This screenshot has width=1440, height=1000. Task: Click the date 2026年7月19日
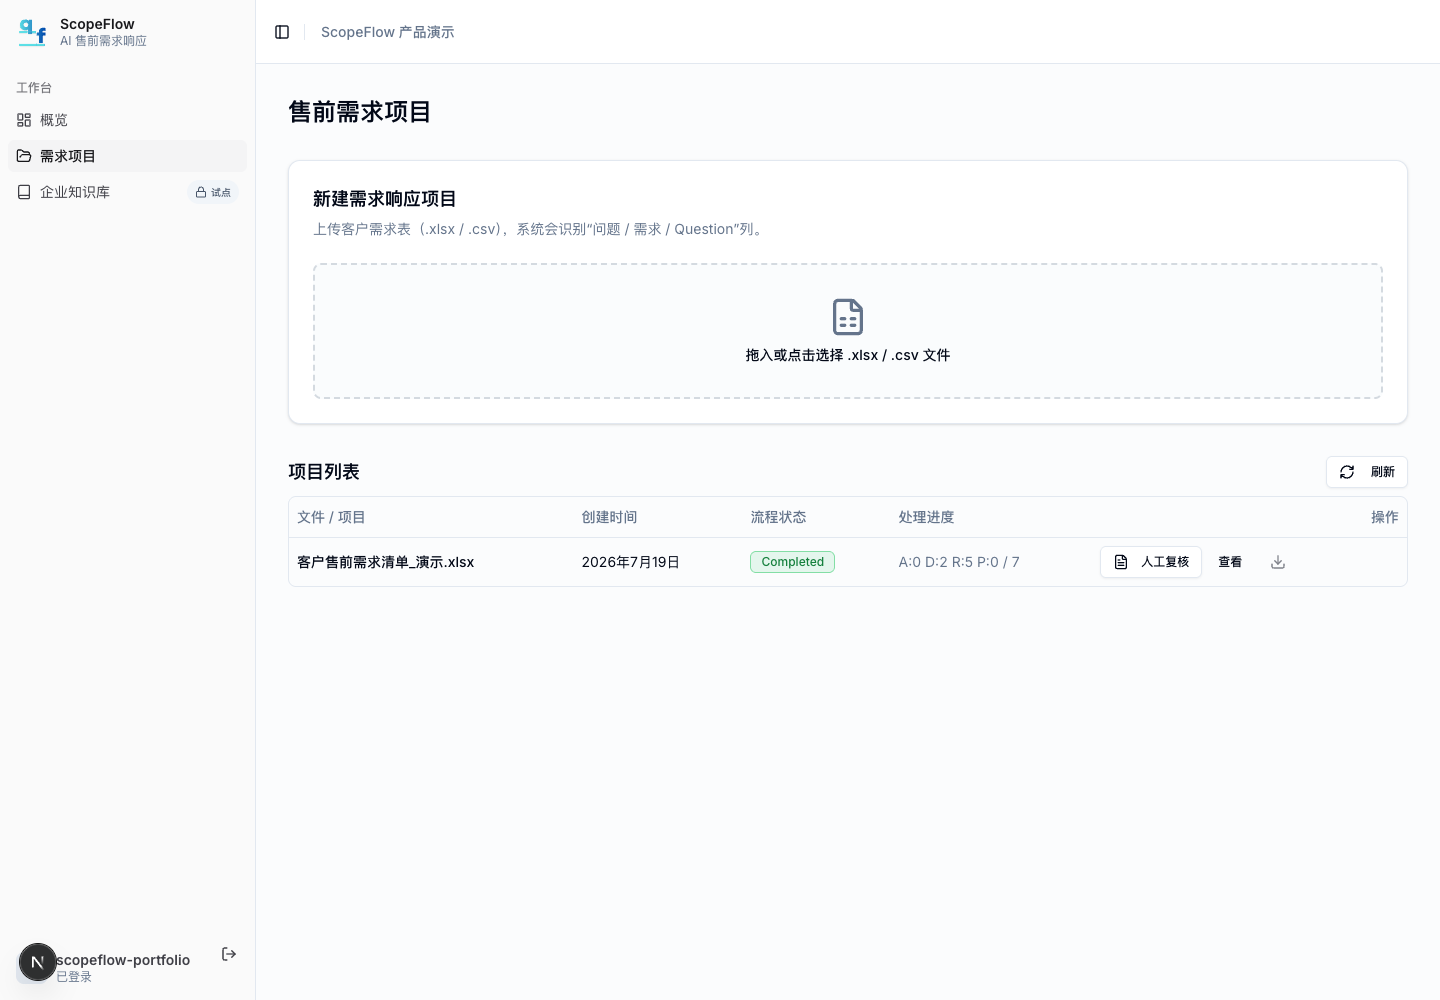point(631,562)
